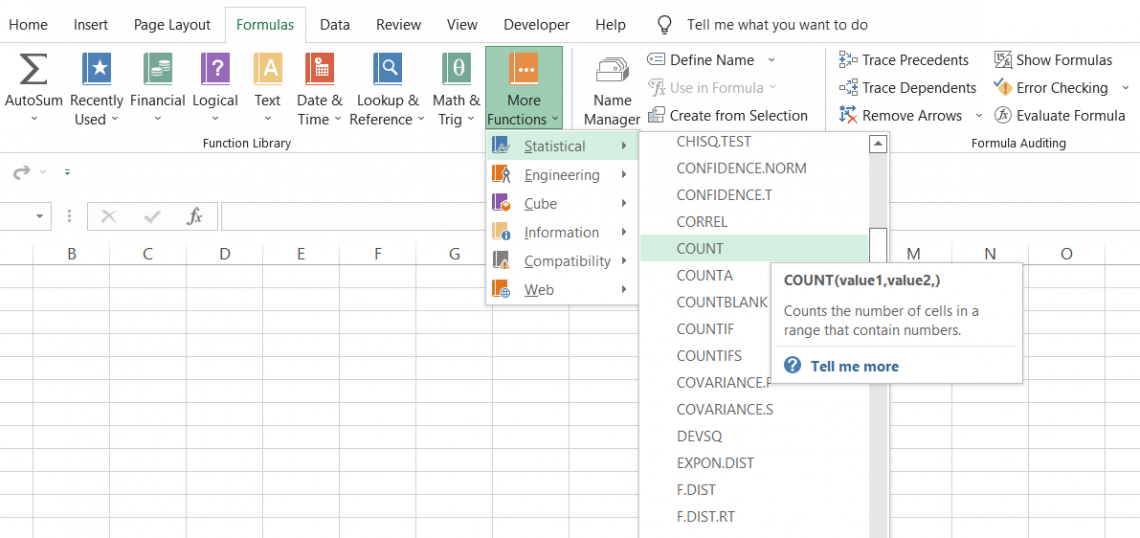The width and height of the screenshot is (1140, 538).
Task: Click the Tell me more link
Action: pos(854,366)
